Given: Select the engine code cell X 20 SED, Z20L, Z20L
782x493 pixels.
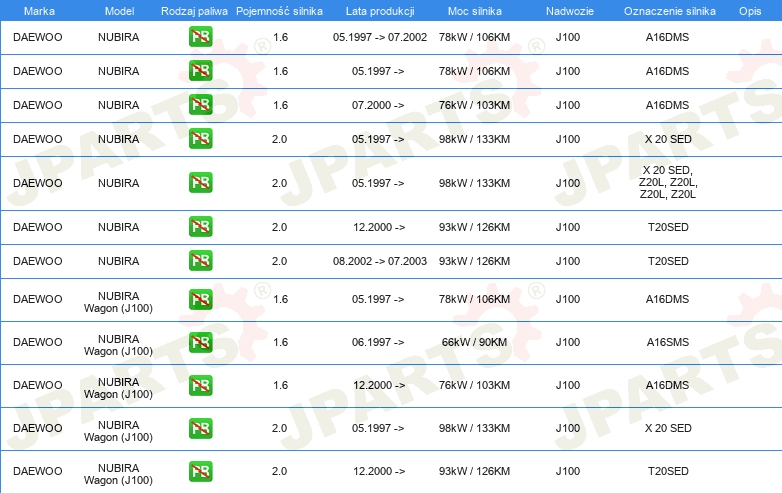Looking at the screenshot, I should pyautogui.click(x=668, y=182).
